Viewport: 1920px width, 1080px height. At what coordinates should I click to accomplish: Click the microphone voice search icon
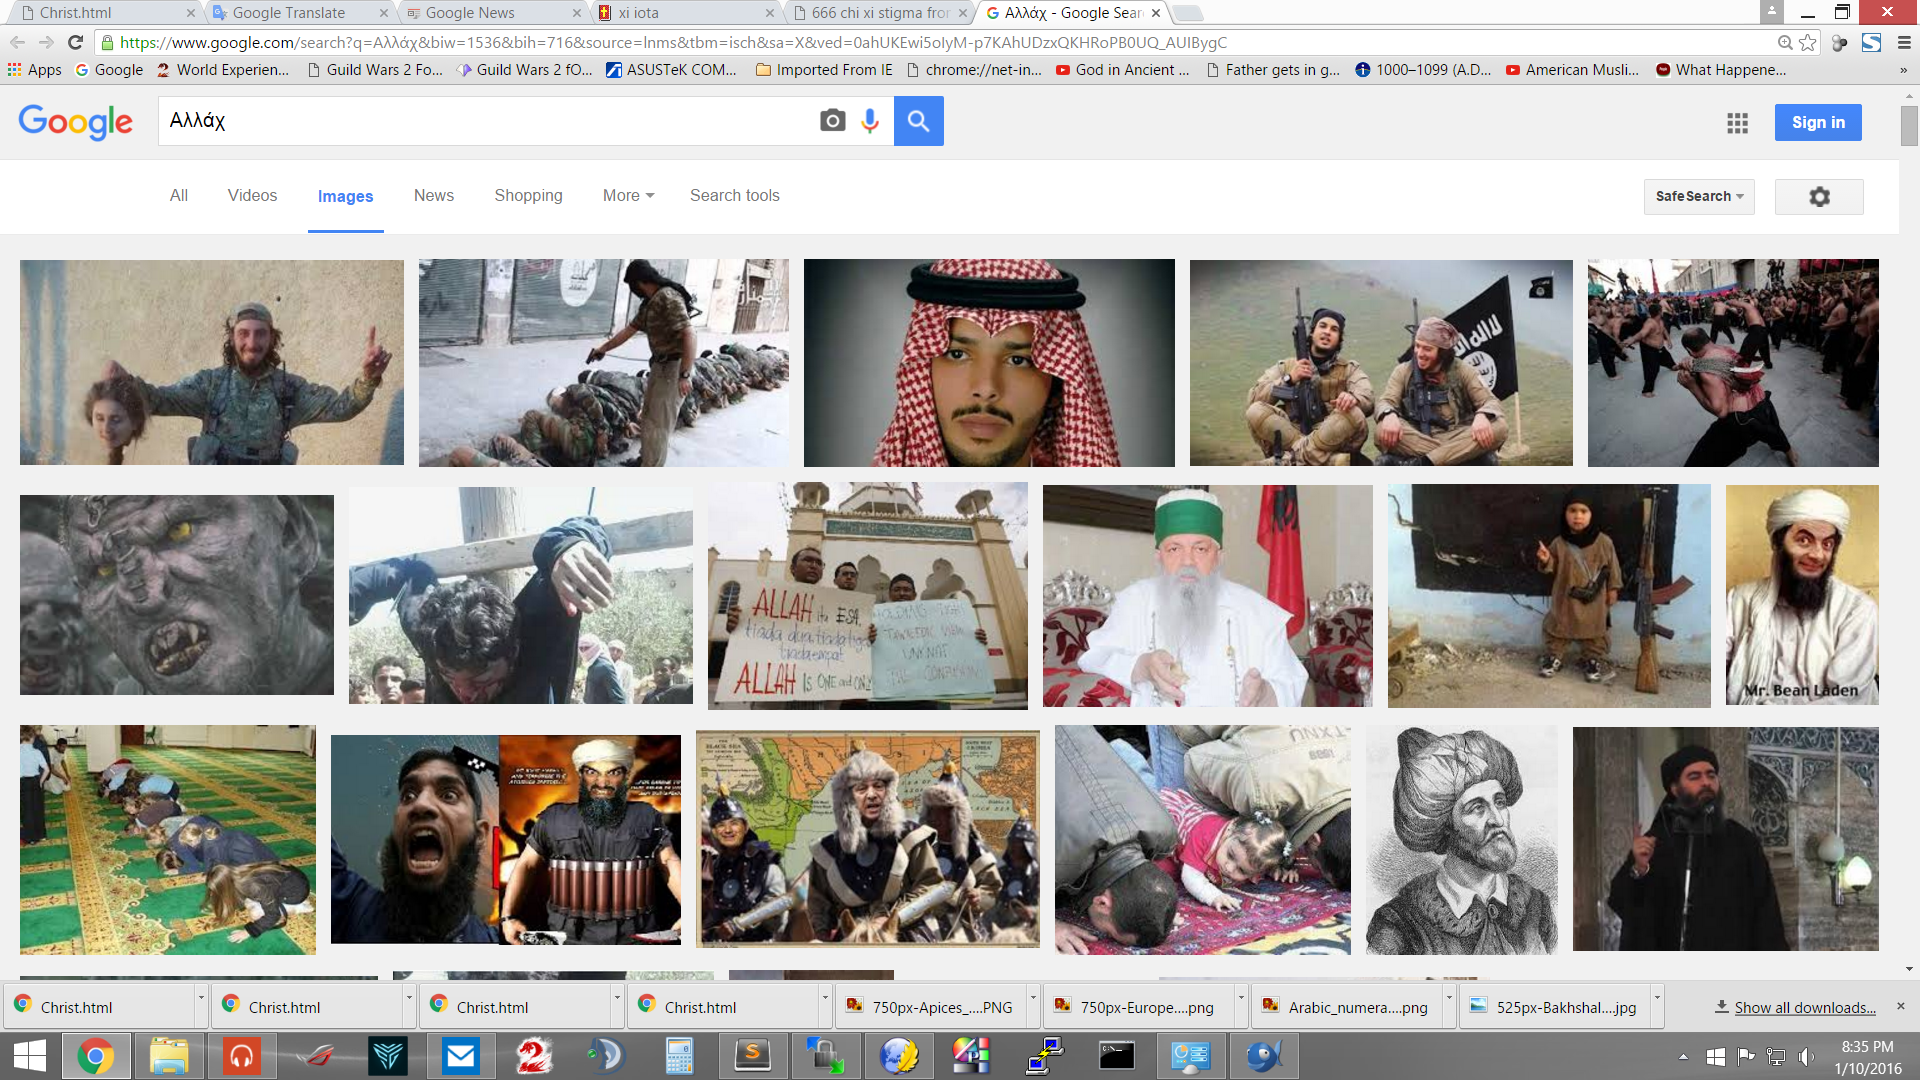(x=870, y=121)
